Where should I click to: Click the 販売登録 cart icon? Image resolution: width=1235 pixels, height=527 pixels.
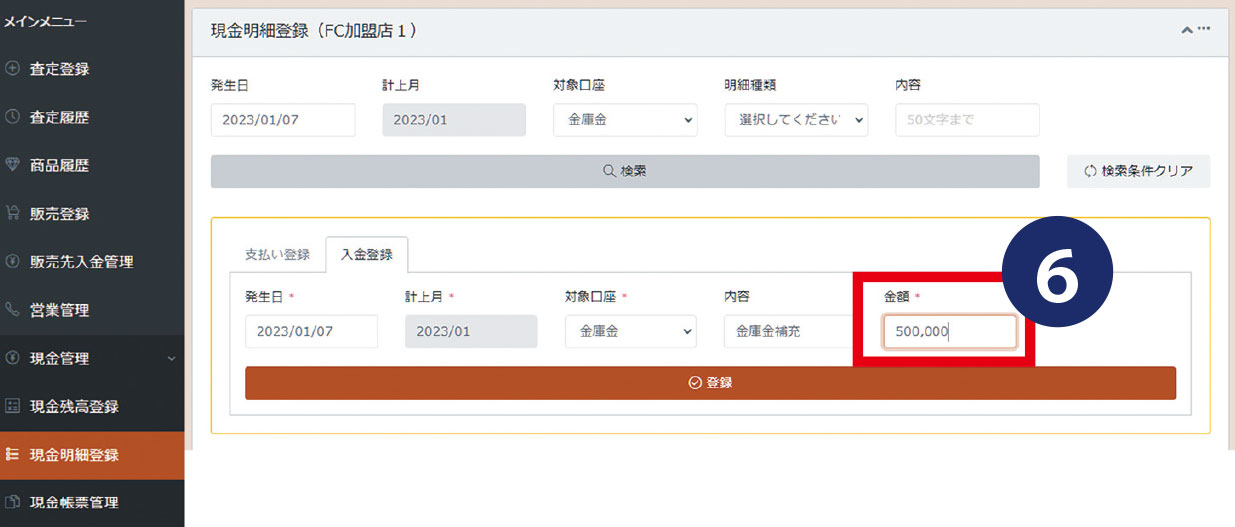coord(12,213)
